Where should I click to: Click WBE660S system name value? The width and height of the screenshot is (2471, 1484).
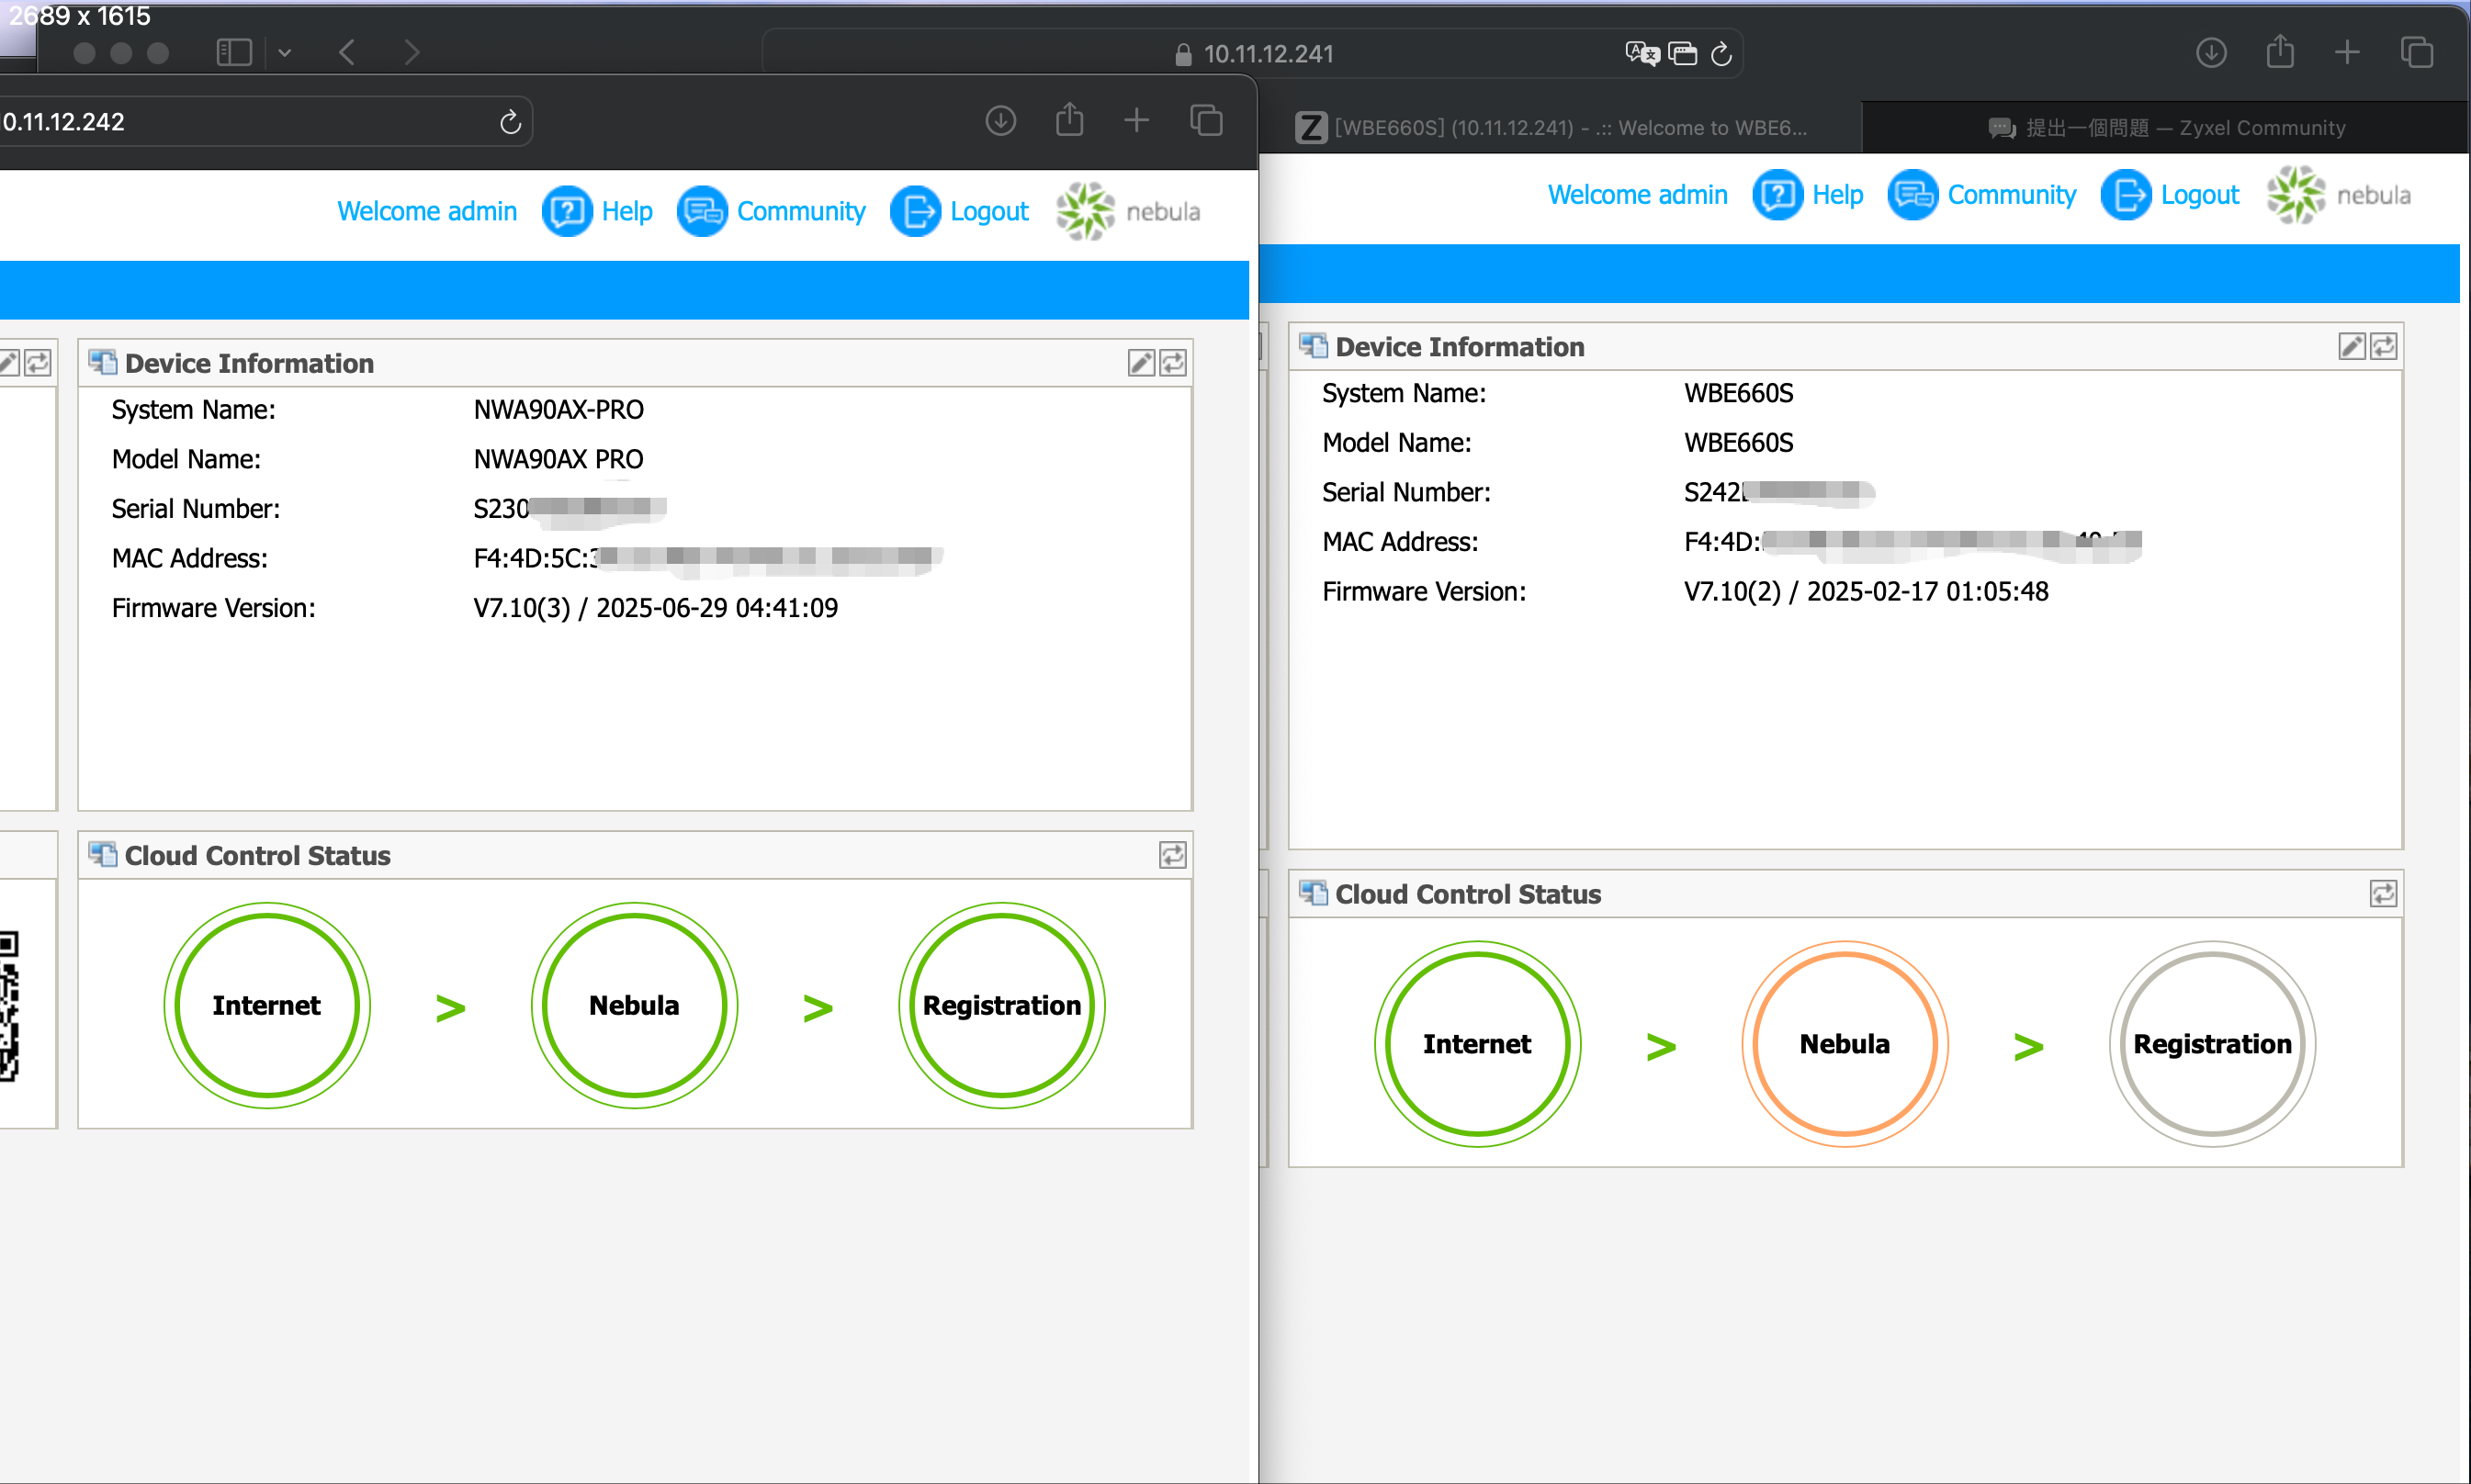1739,393
